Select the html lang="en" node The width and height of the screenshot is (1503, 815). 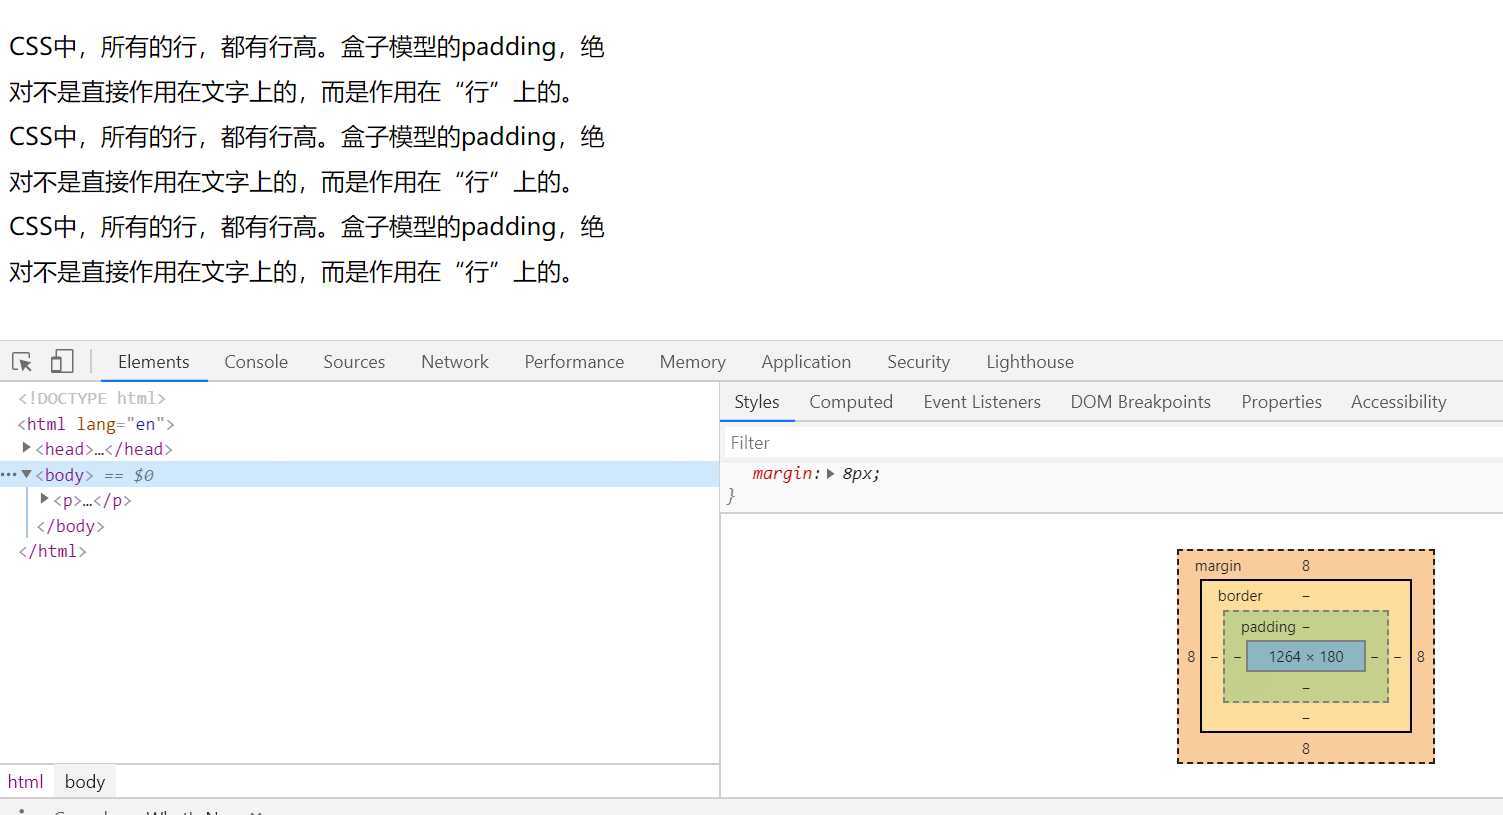96,424
